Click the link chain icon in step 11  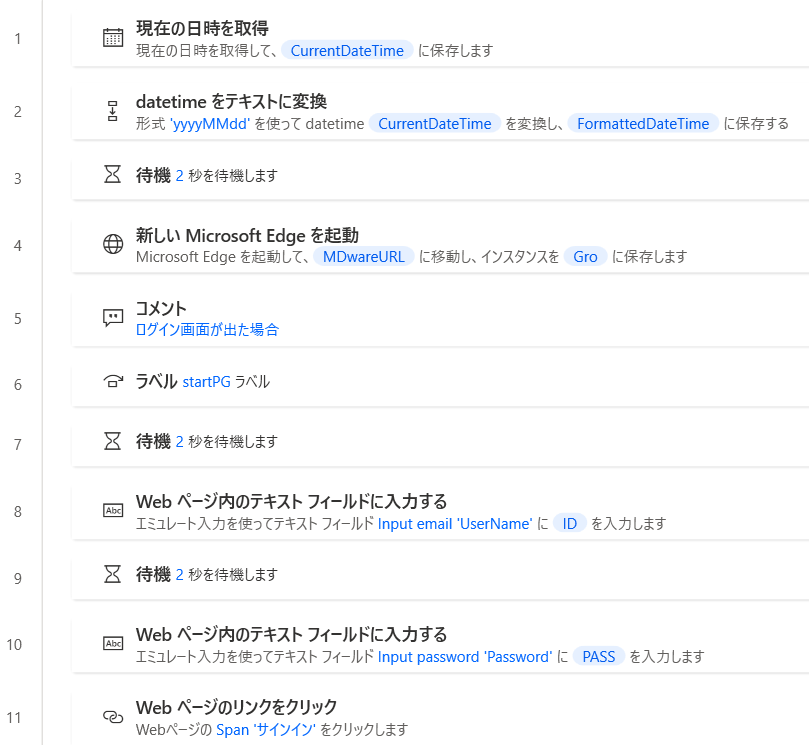pyautogui.click(x=113, y=717)
